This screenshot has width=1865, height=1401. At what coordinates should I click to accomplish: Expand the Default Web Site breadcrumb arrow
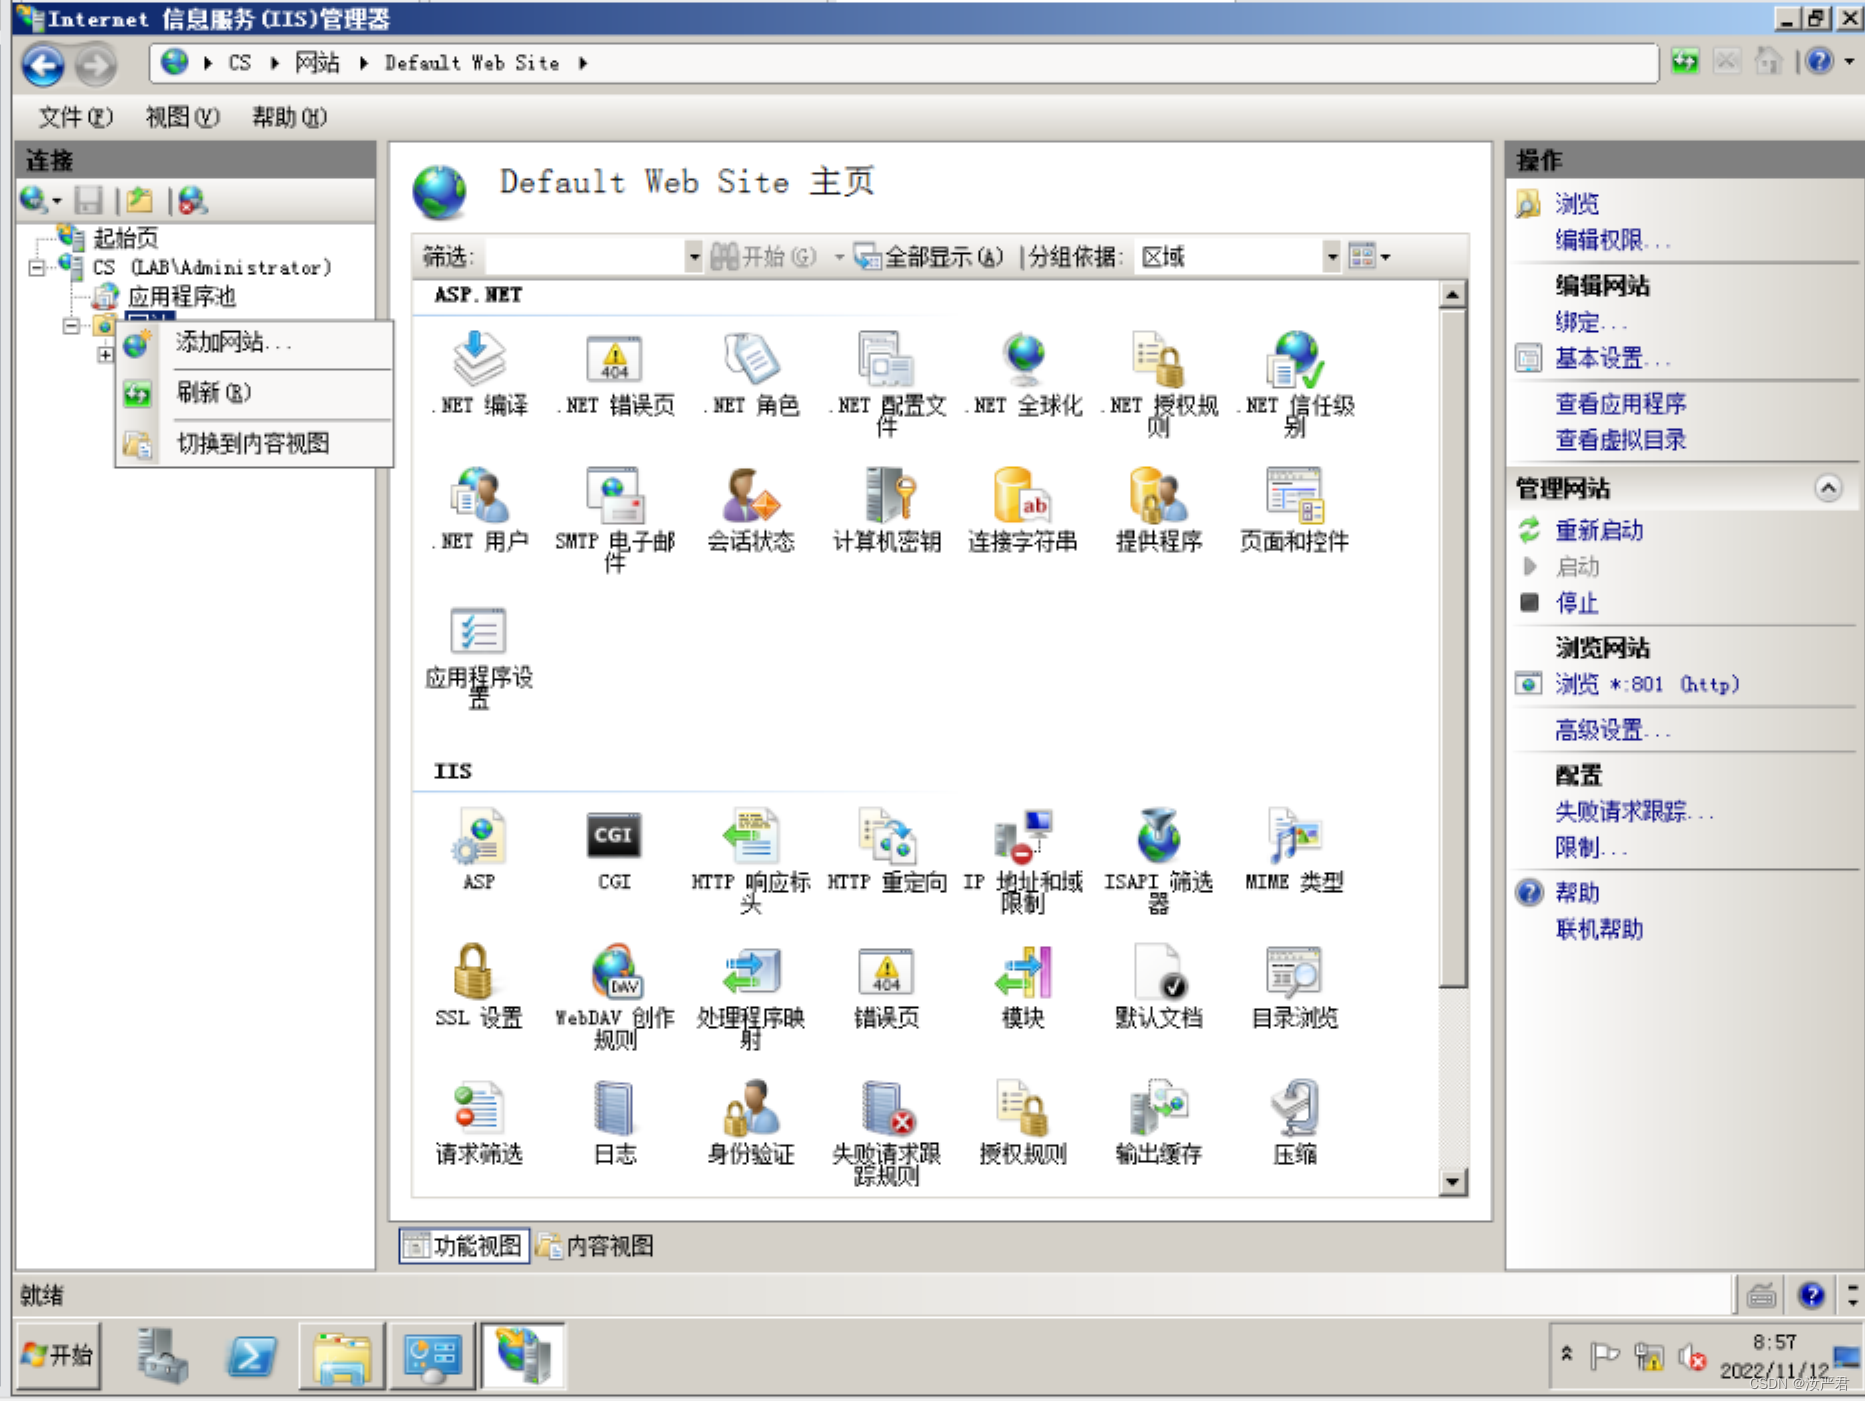[x=583, y=63]
